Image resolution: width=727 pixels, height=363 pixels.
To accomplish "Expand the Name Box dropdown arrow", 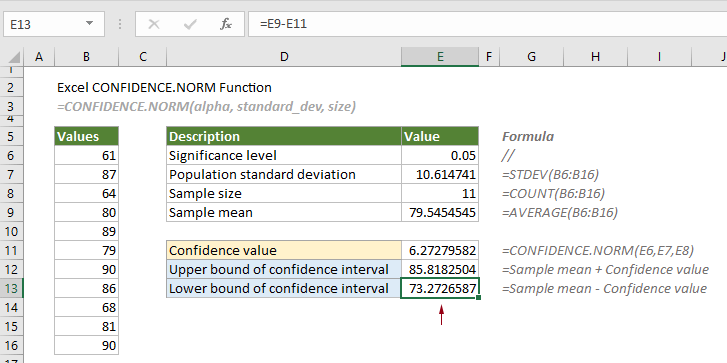I will click(x=89, y=24).
